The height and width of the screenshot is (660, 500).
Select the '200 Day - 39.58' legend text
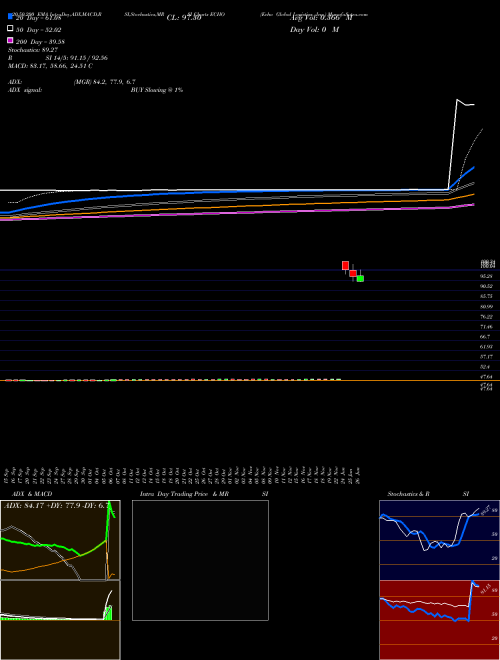pos(40,42)
